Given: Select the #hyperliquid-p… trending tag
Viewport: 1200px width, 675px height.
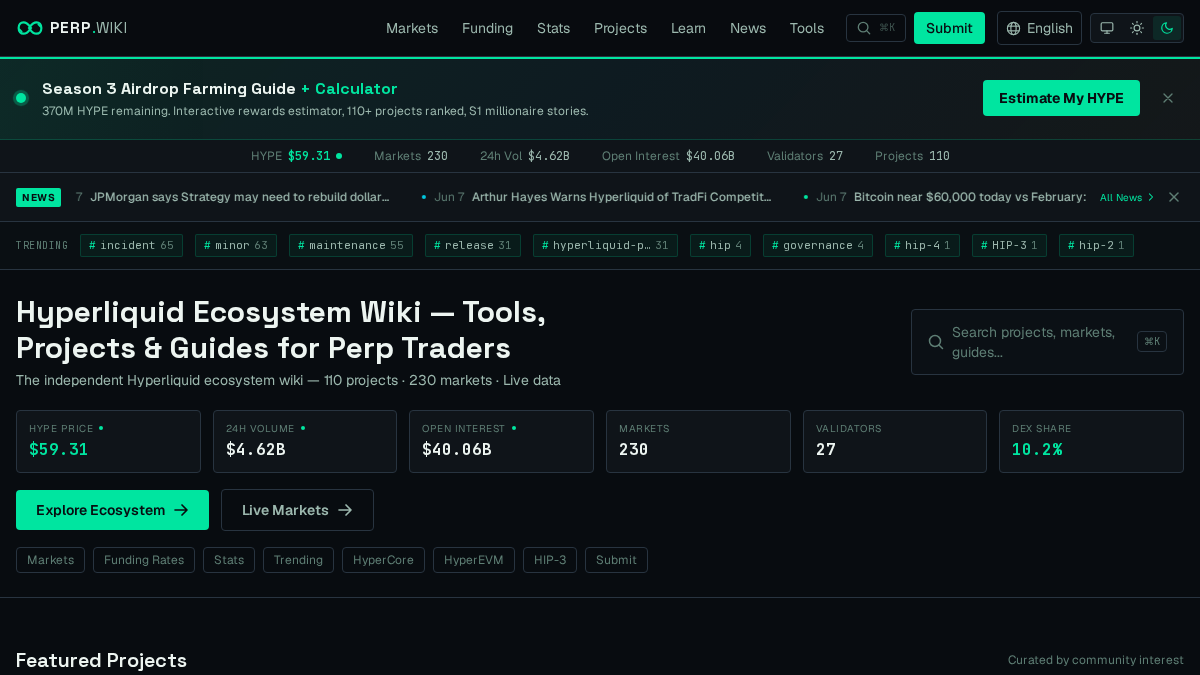Looking at the screenshot, I should click(605, 245).
